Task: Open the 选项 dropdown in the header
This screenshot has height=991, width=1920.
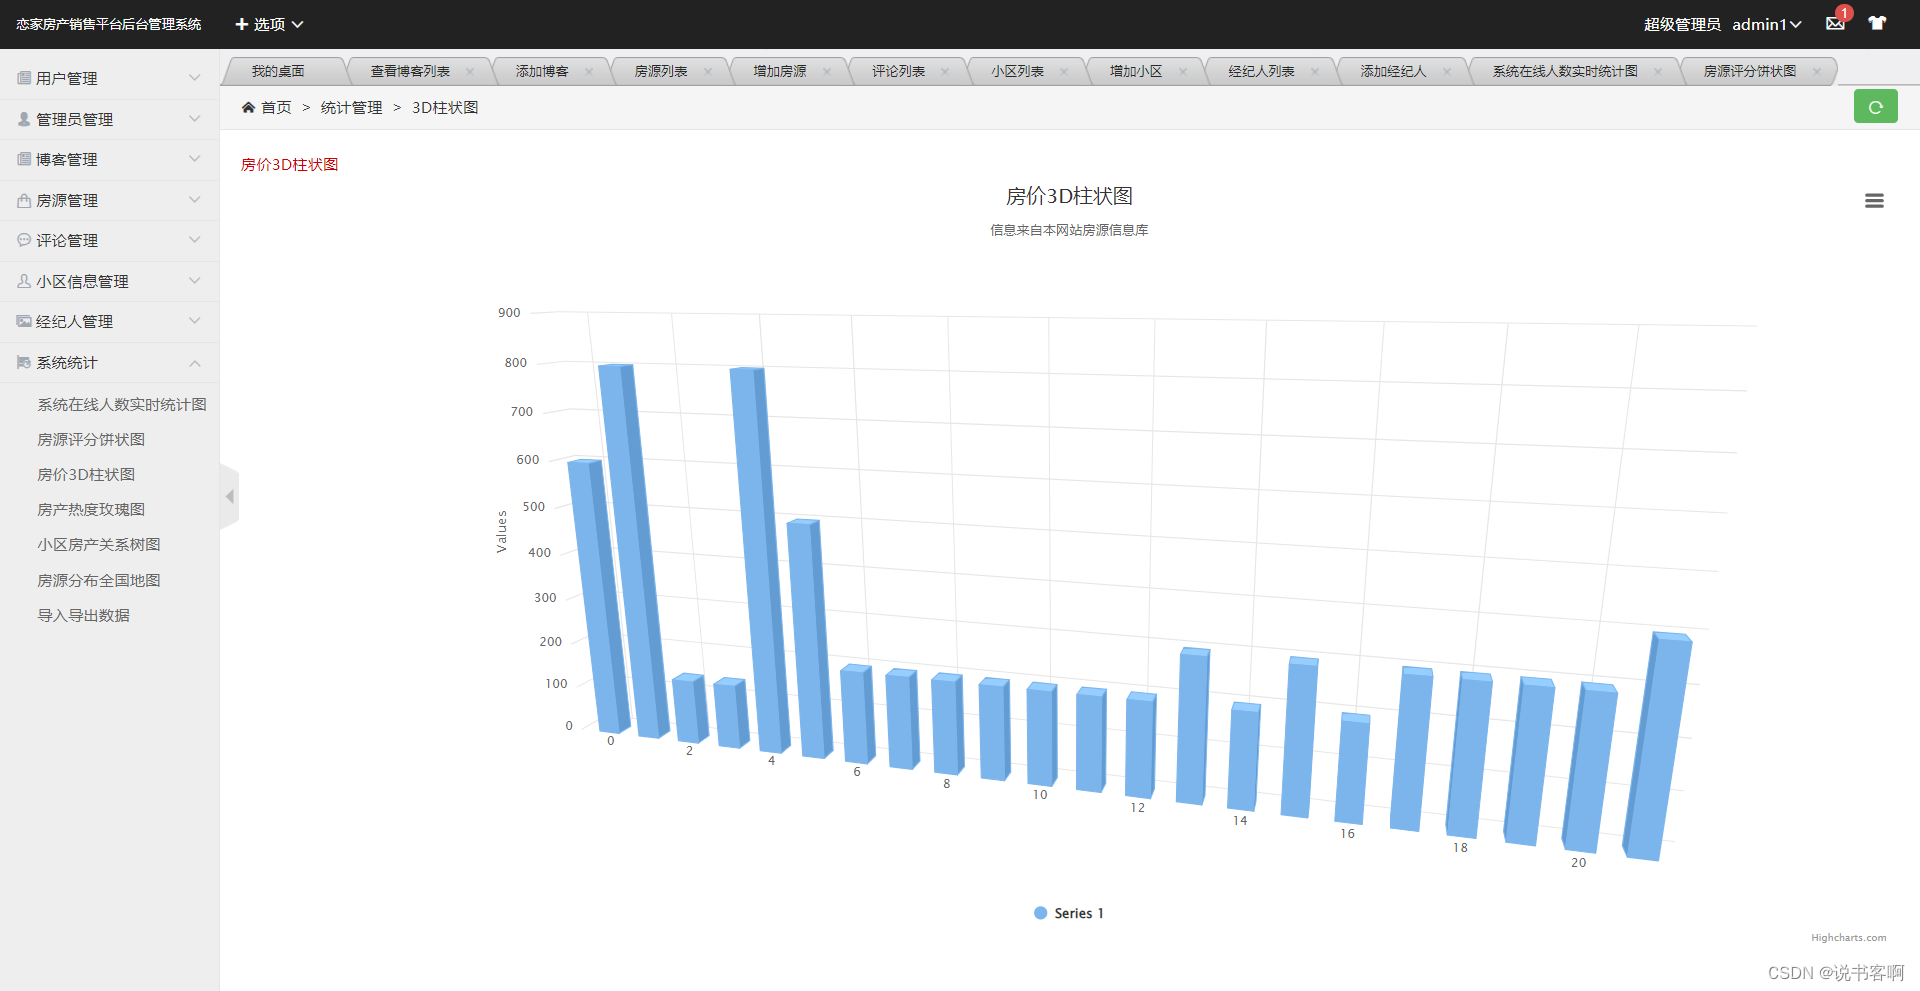Action: (269, 24)
